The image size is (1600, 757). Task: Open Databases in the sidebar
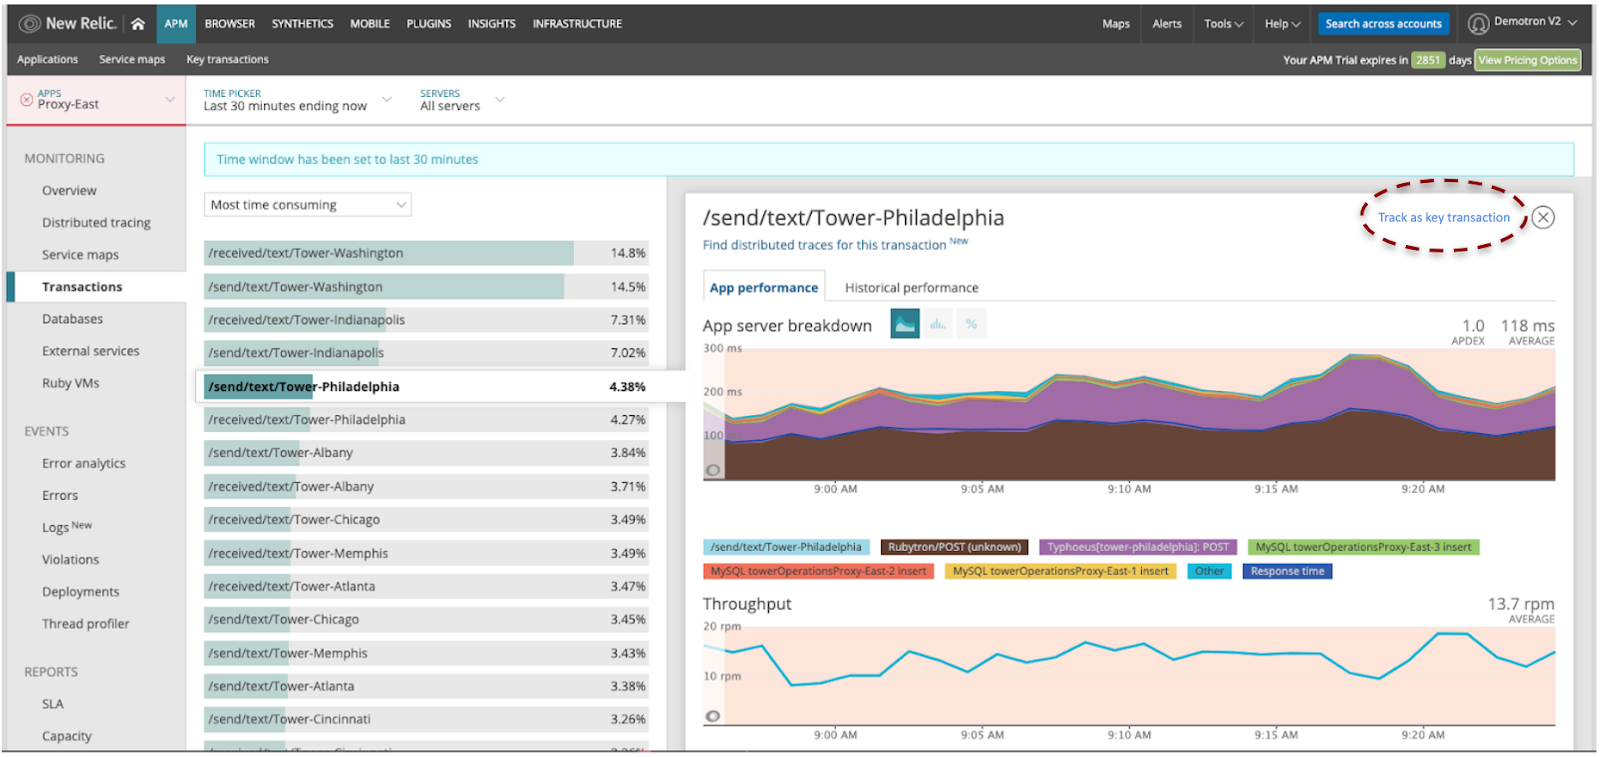[x=72, y=319]
